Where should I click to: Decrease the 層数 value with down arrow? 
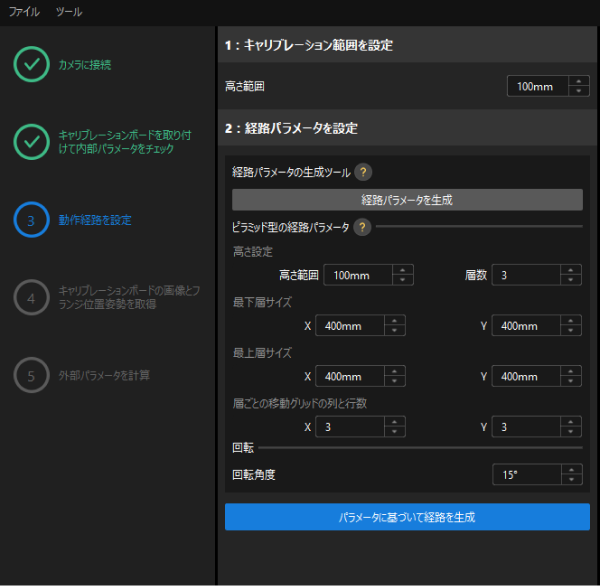[571, 280]
